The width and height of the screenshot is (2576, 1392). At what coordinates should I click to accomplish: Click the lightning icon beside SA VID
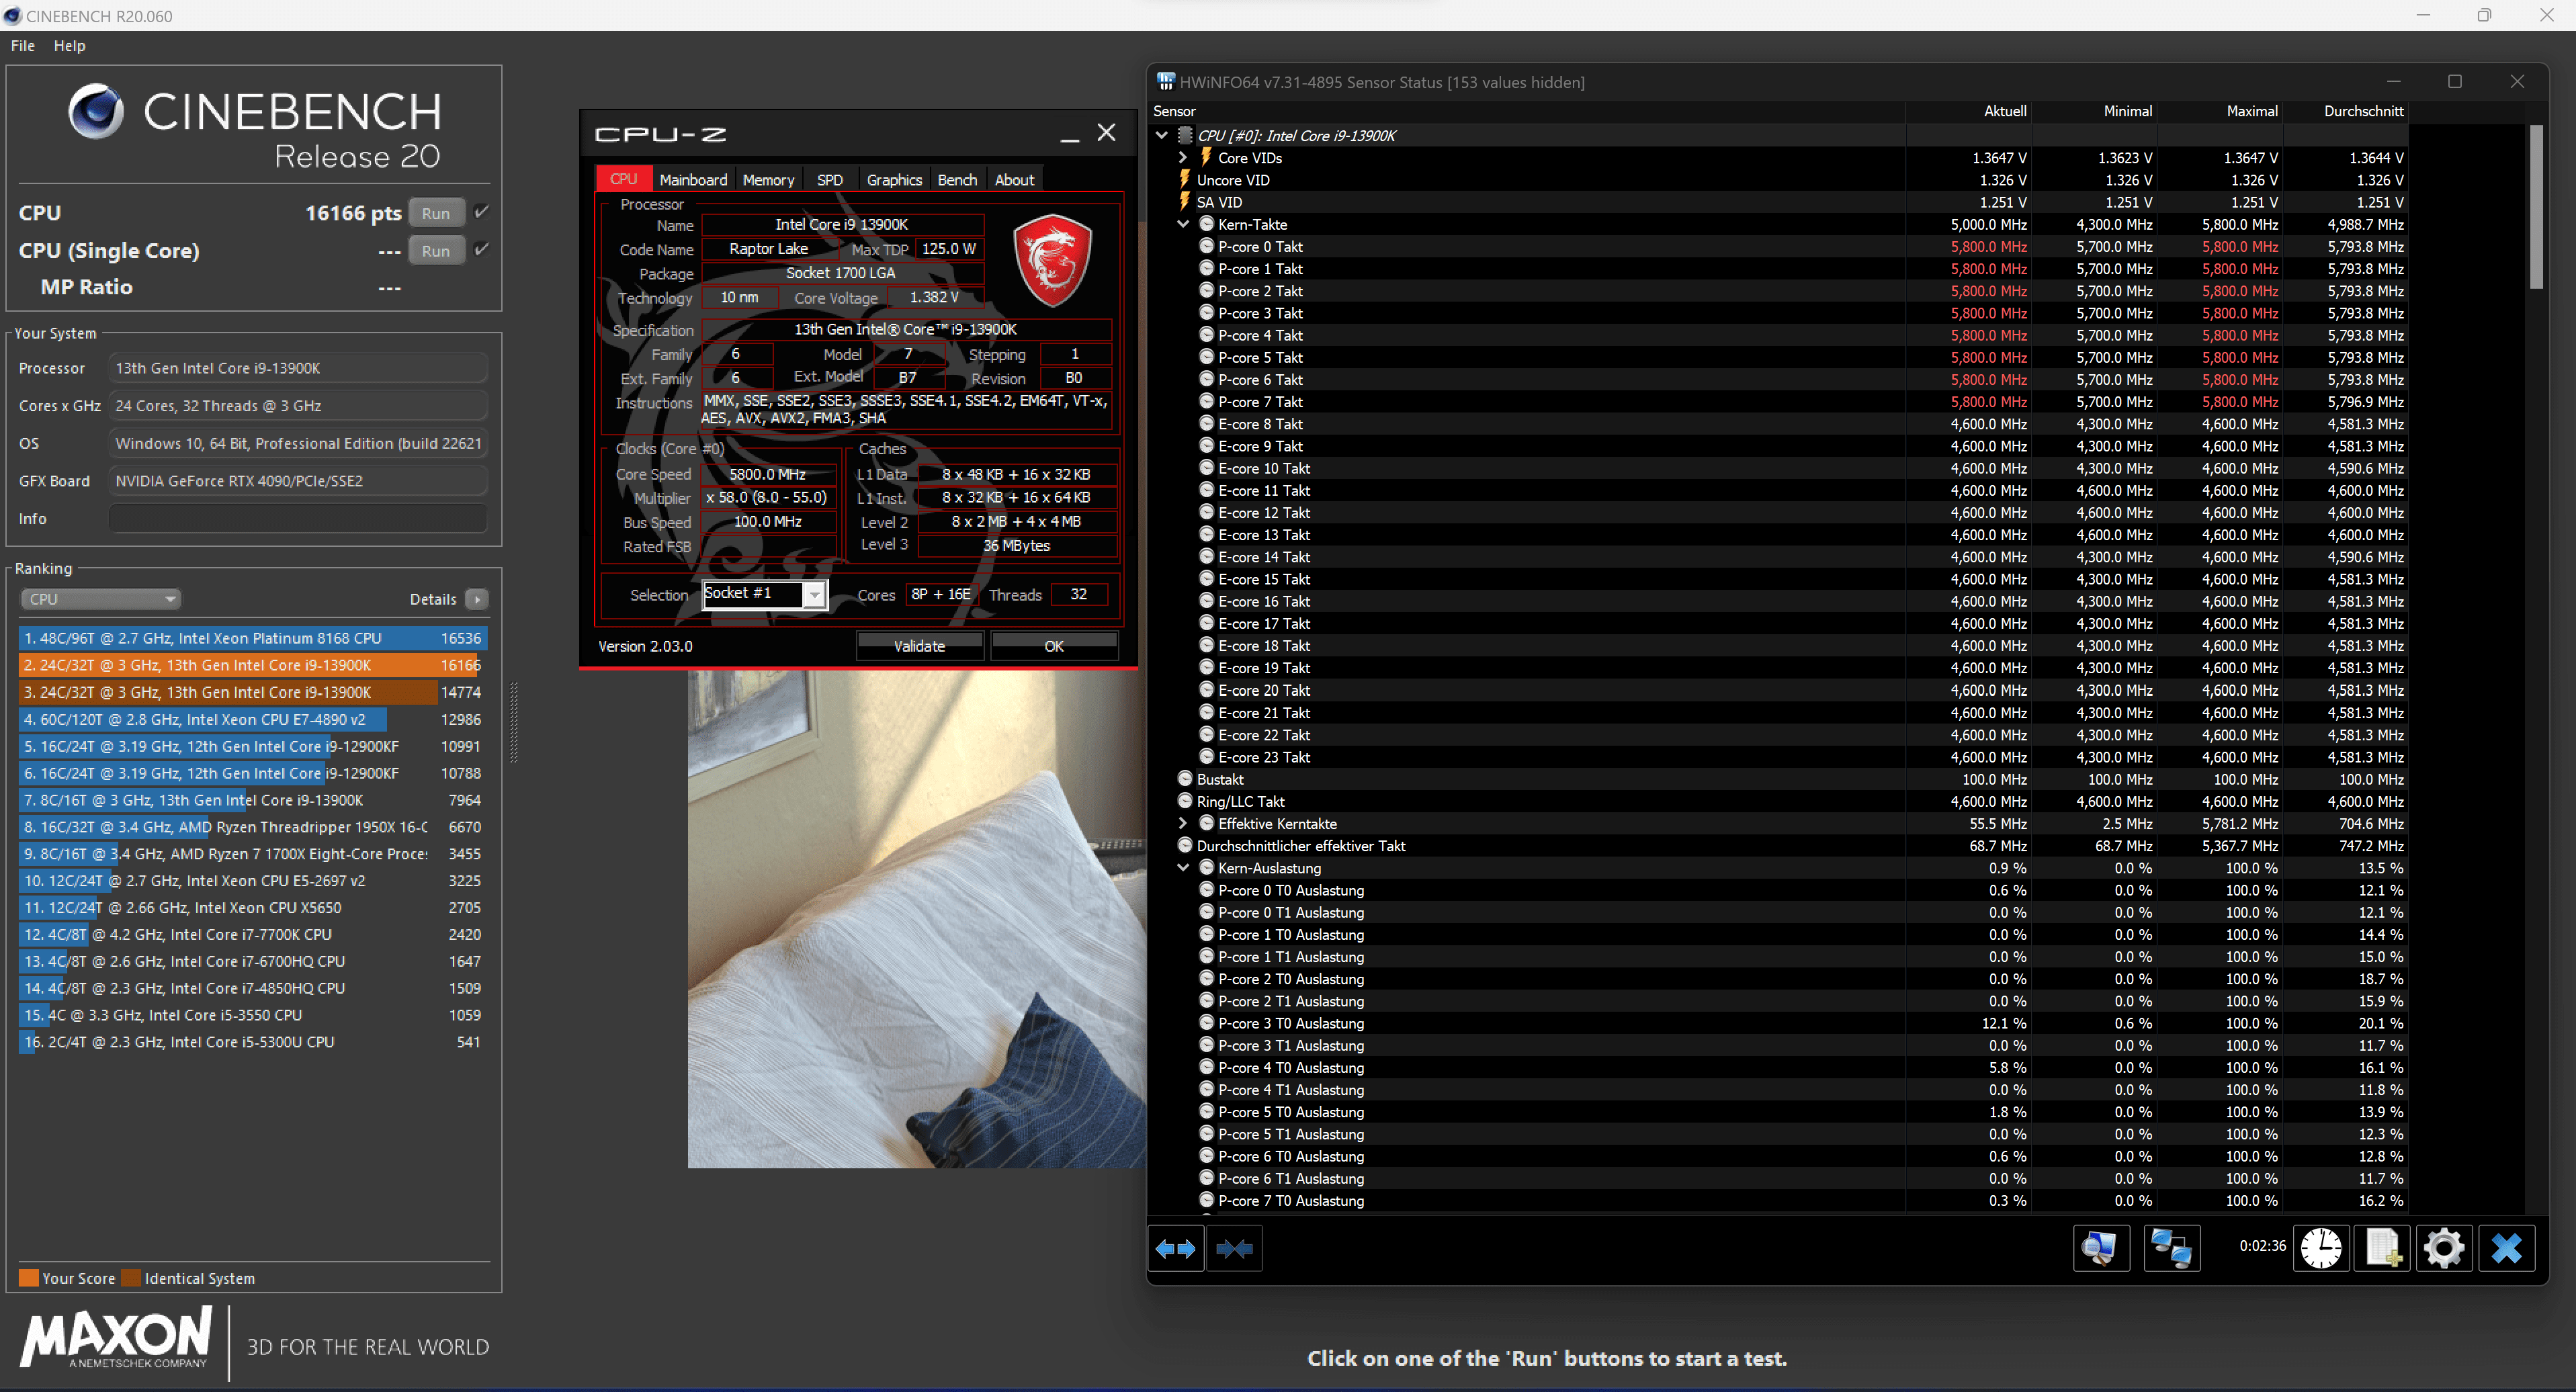pos(1185,201)
